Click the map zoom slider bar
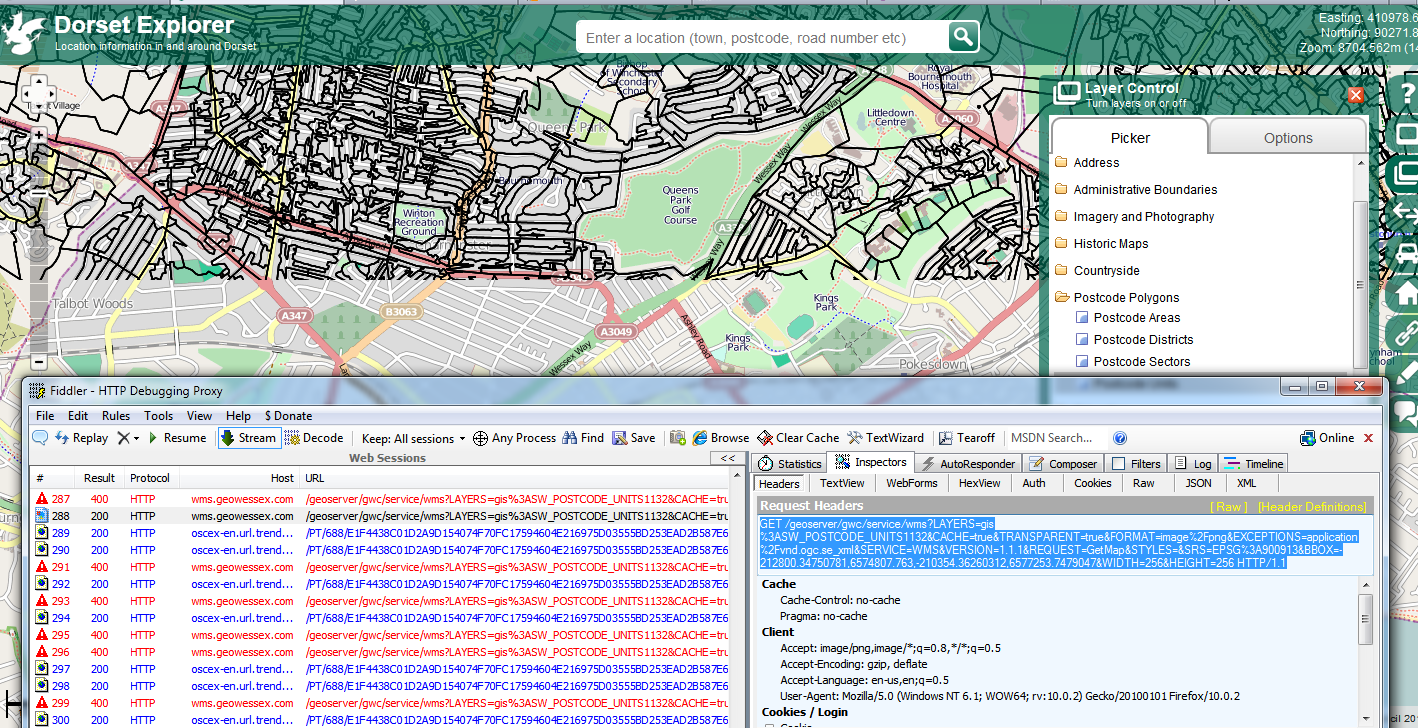 tap(38, 248)
